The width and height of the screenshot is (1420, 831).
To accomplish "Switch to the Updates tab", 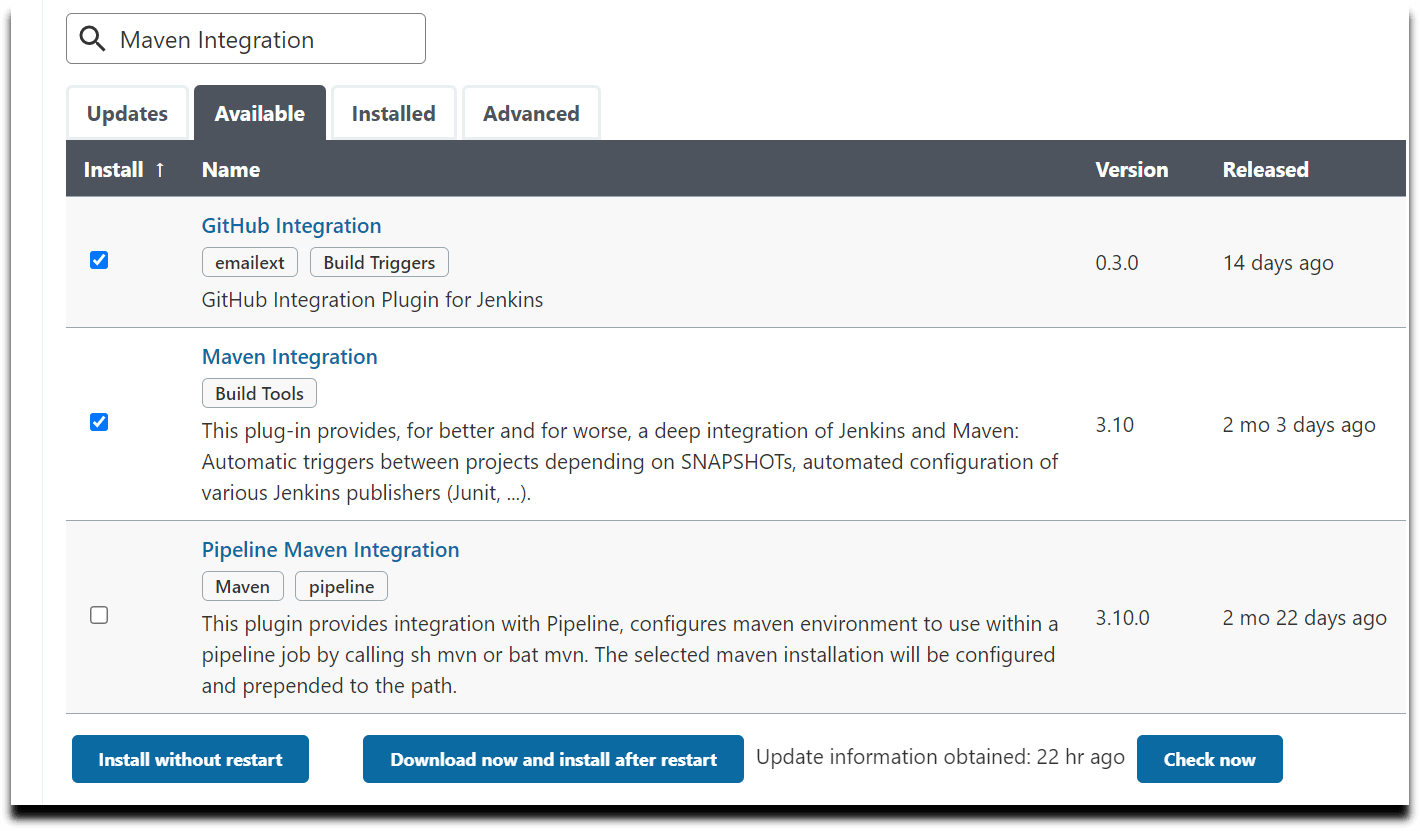I will tap(127, 113).
